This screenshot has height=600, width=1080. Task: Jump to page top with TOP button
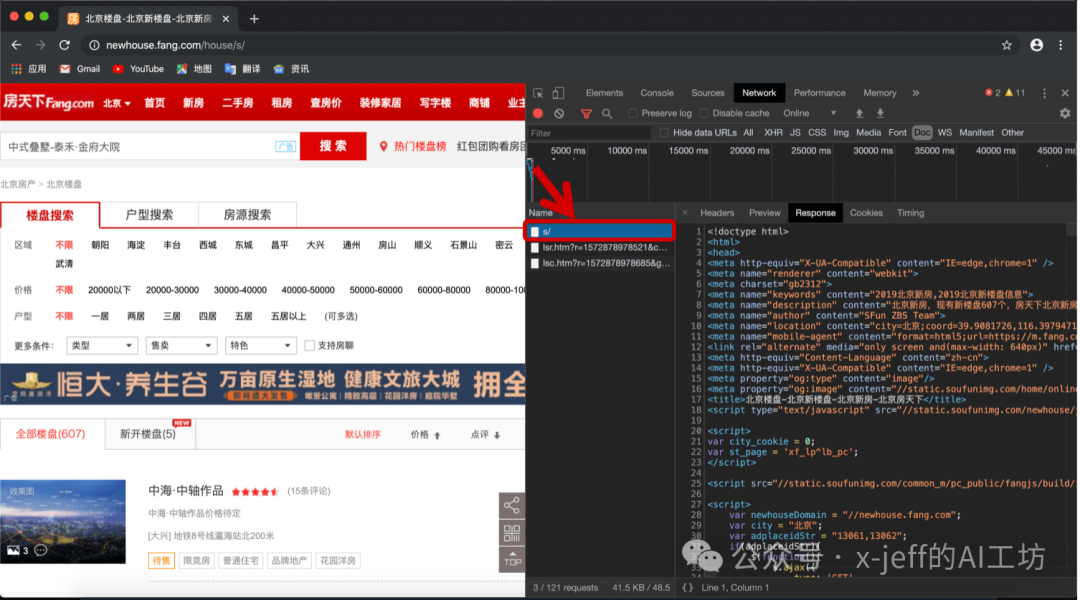[x=512, y=559]
